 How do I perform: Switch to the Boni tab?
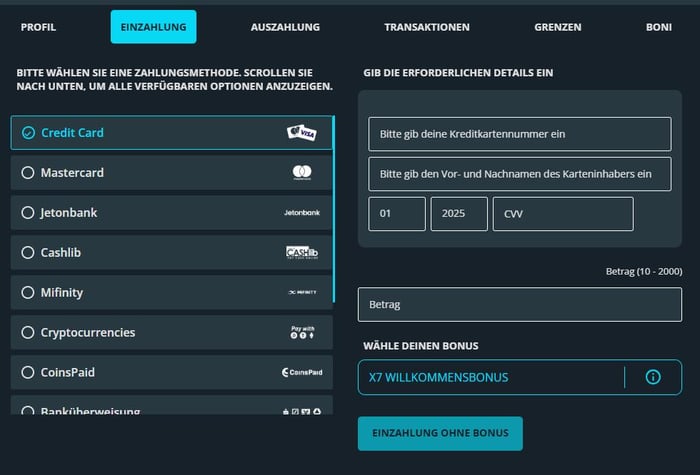click(x=658, y=27)
